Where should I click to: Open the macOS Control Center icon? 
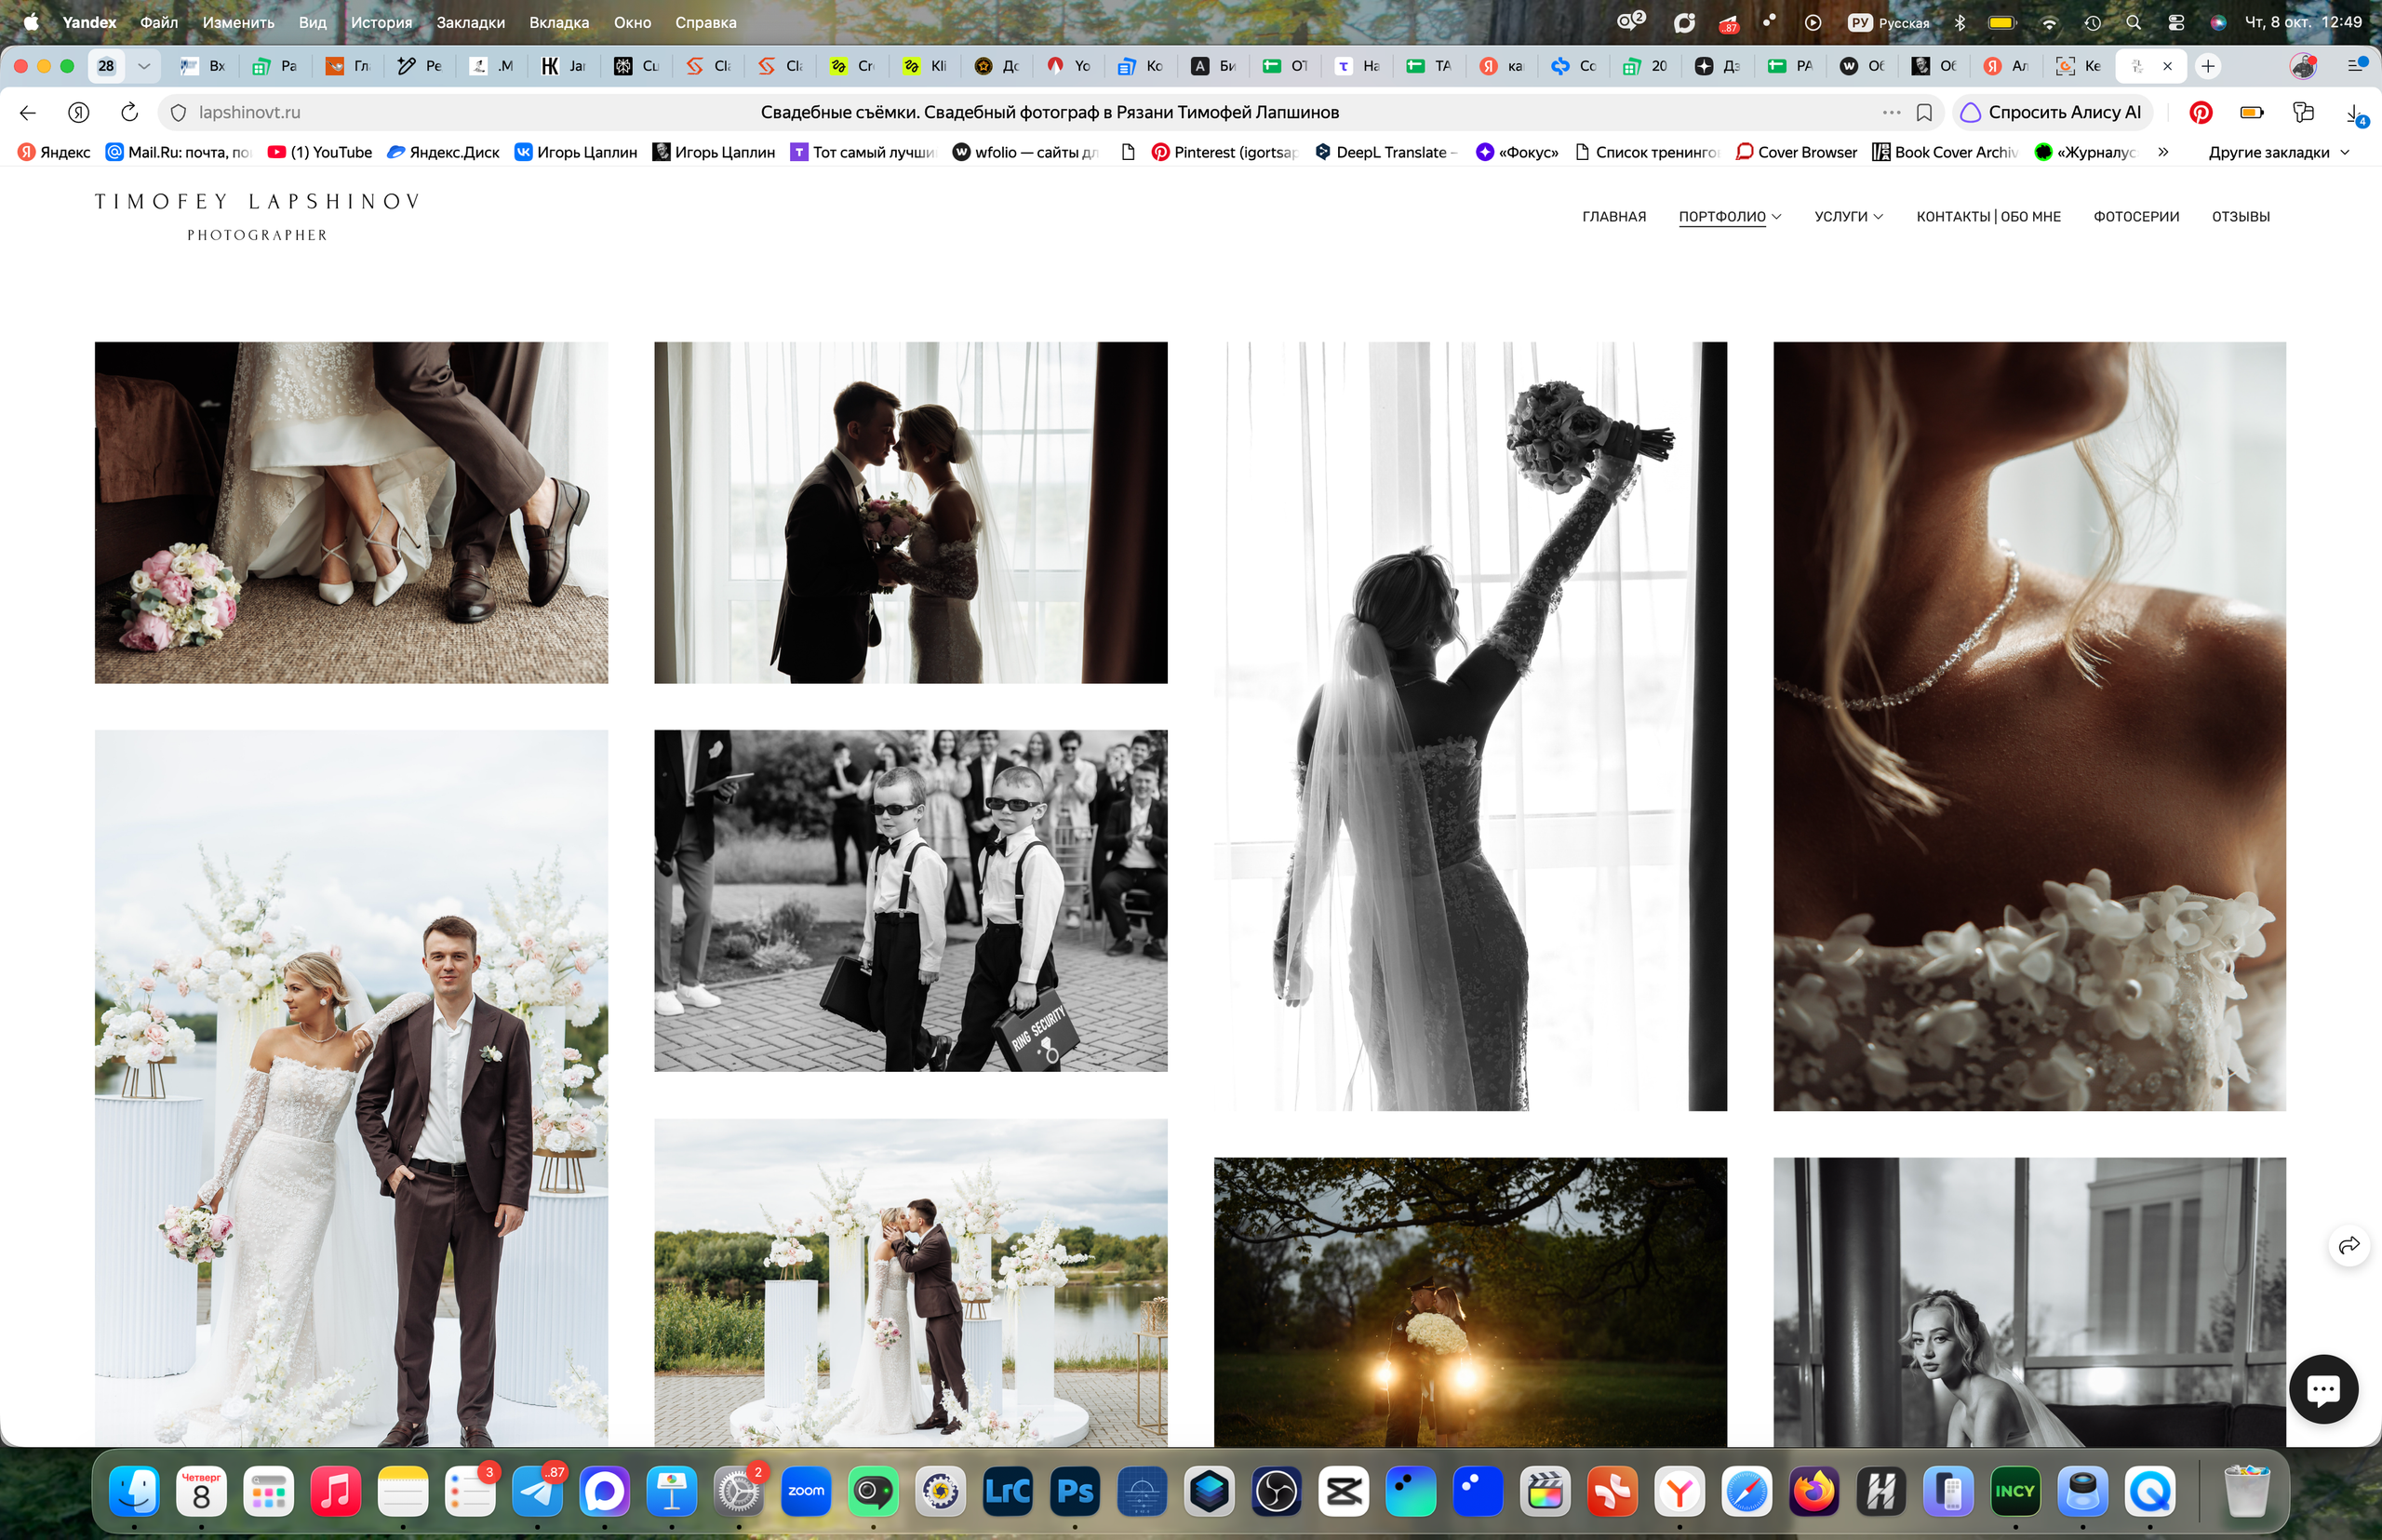(2175, 22)
